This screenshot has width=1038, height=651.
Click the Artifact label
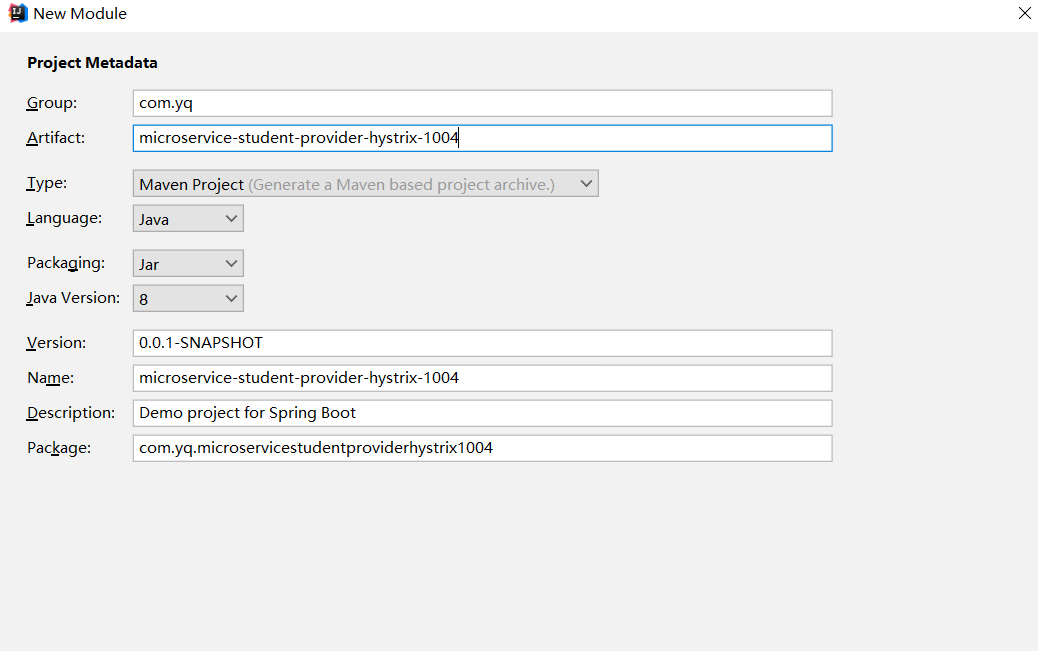pos(56,138)
